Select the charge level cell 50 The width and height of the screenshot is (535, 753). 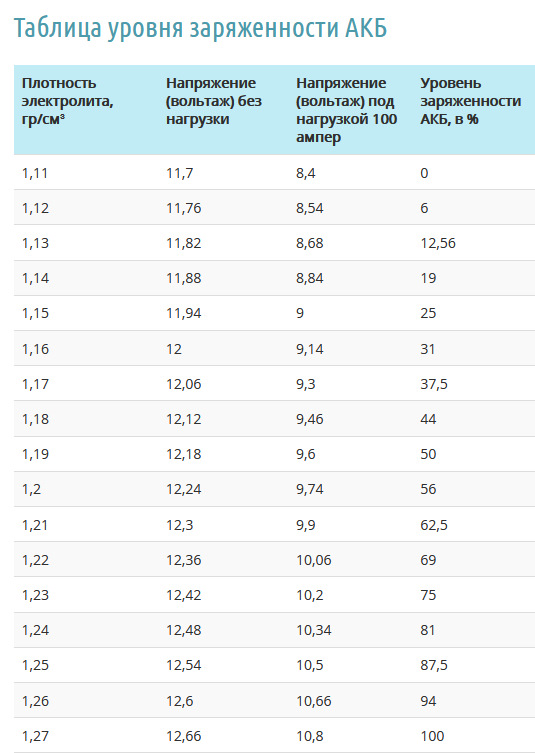point(428,454)
